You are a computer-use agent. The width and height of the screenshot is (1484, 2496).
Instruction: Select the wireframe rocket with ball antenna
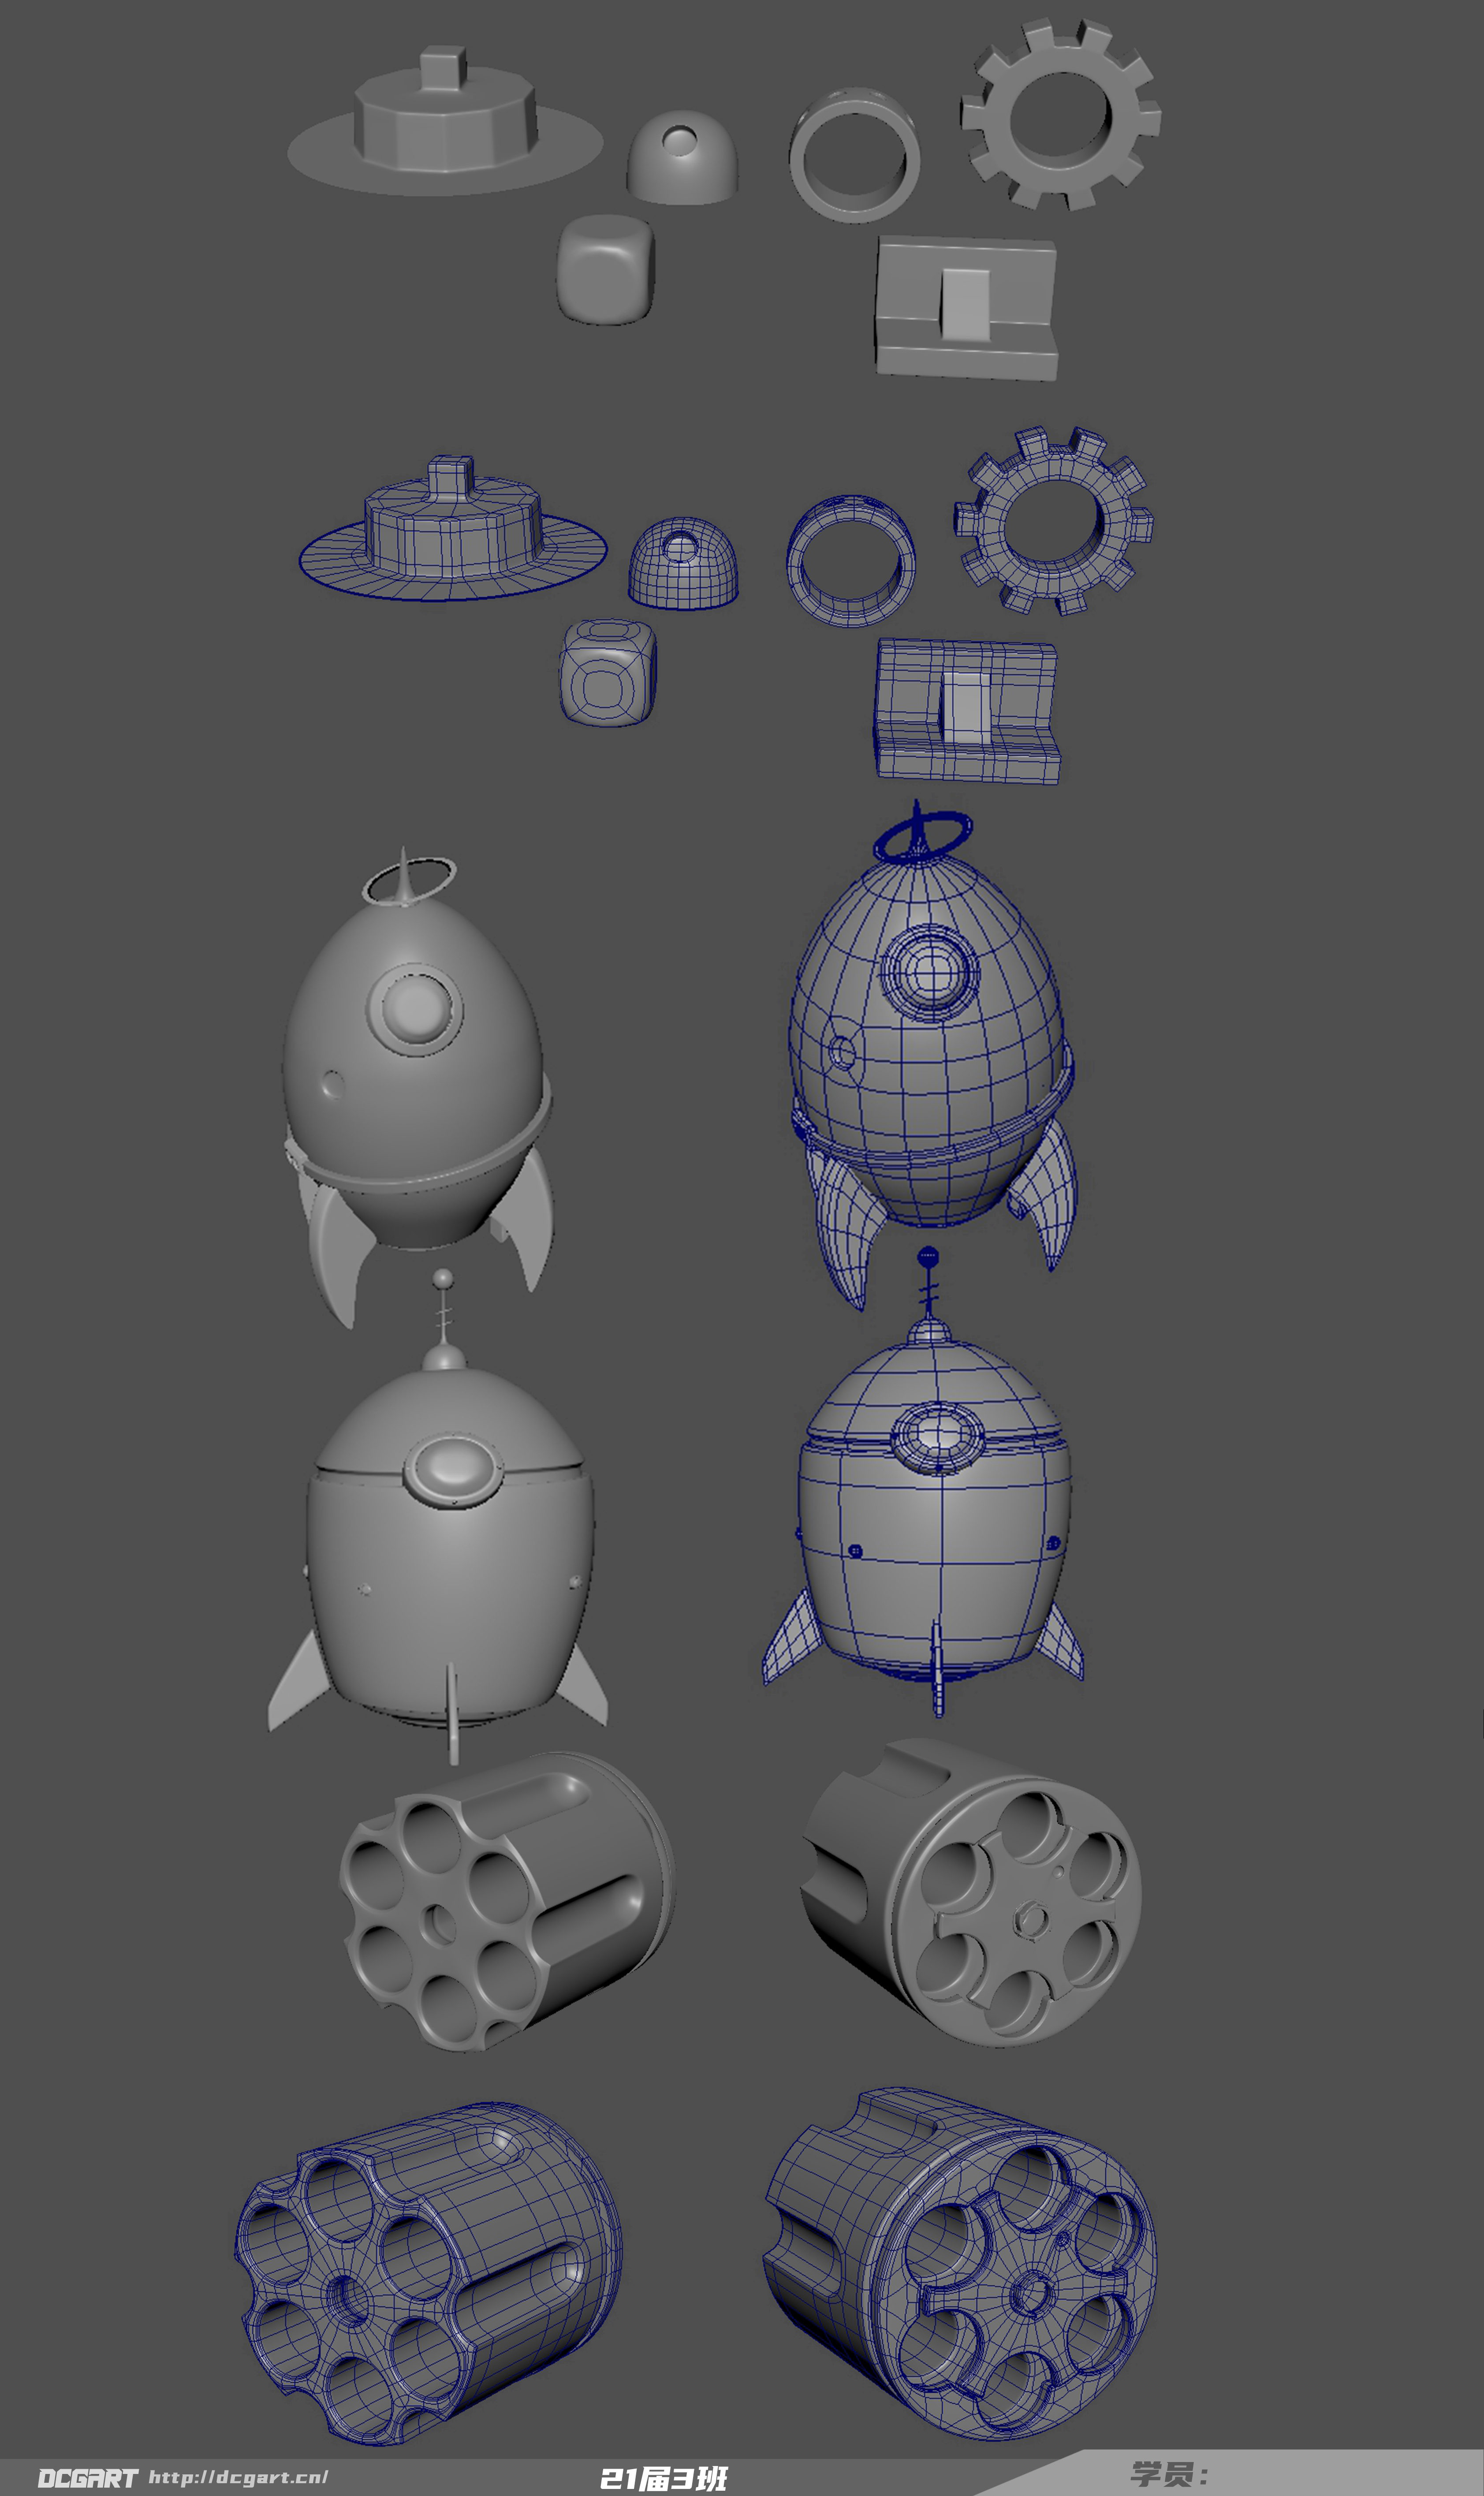924,1482
